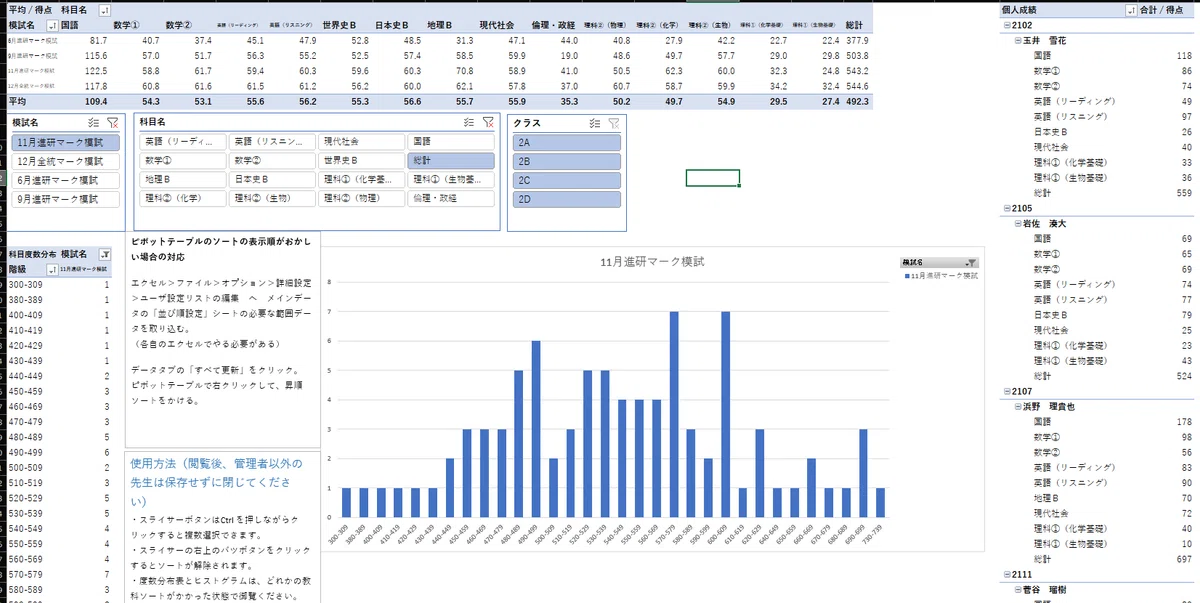Select 現代社会 in 科目名 slicer
The height and width of the screenshot is (603, 1200).
point(362,143)
